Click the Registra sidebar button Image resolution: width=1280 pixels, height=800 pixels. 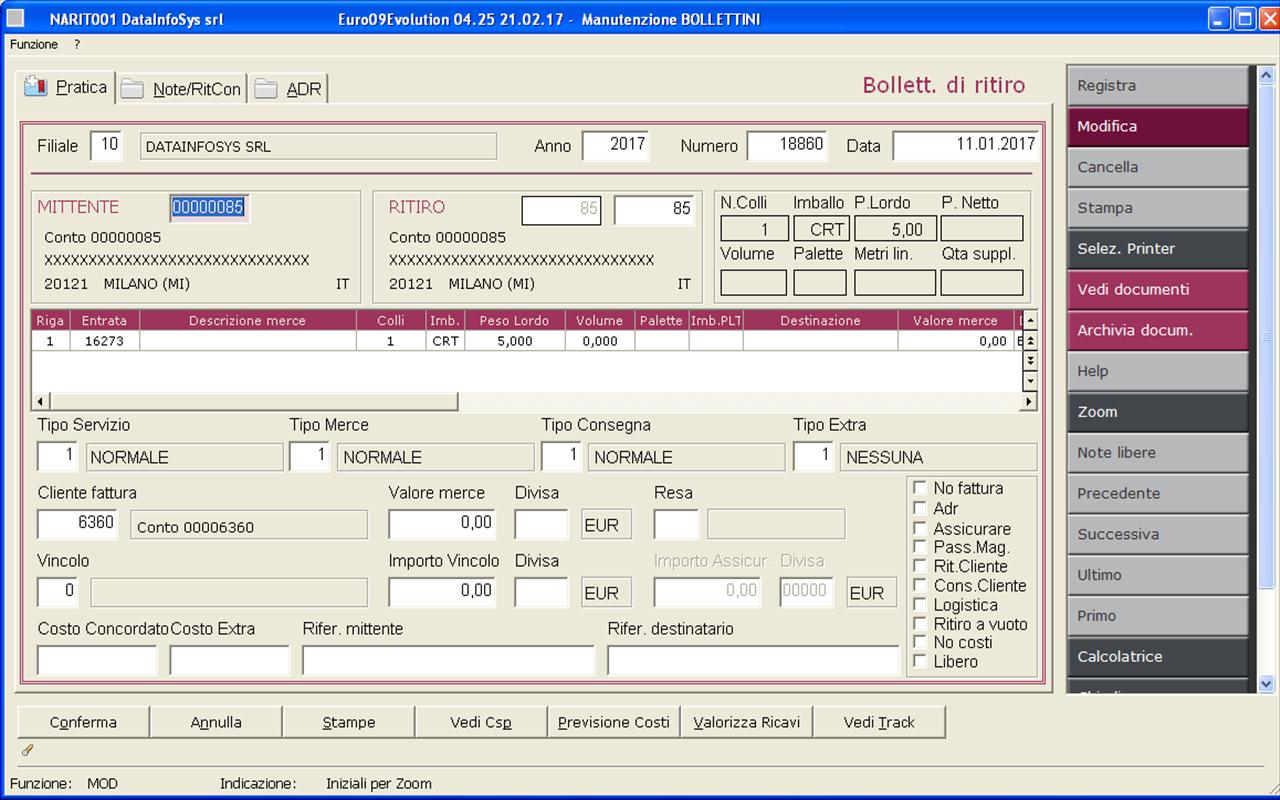[1158, 86]
